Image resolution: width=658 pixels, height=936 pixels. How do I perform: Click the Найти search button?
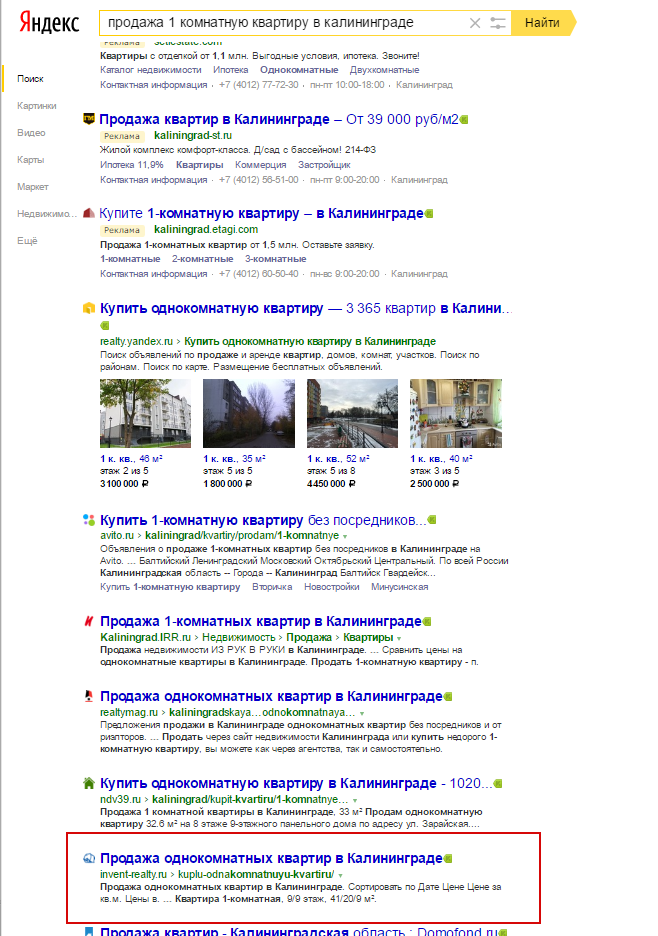542,23
